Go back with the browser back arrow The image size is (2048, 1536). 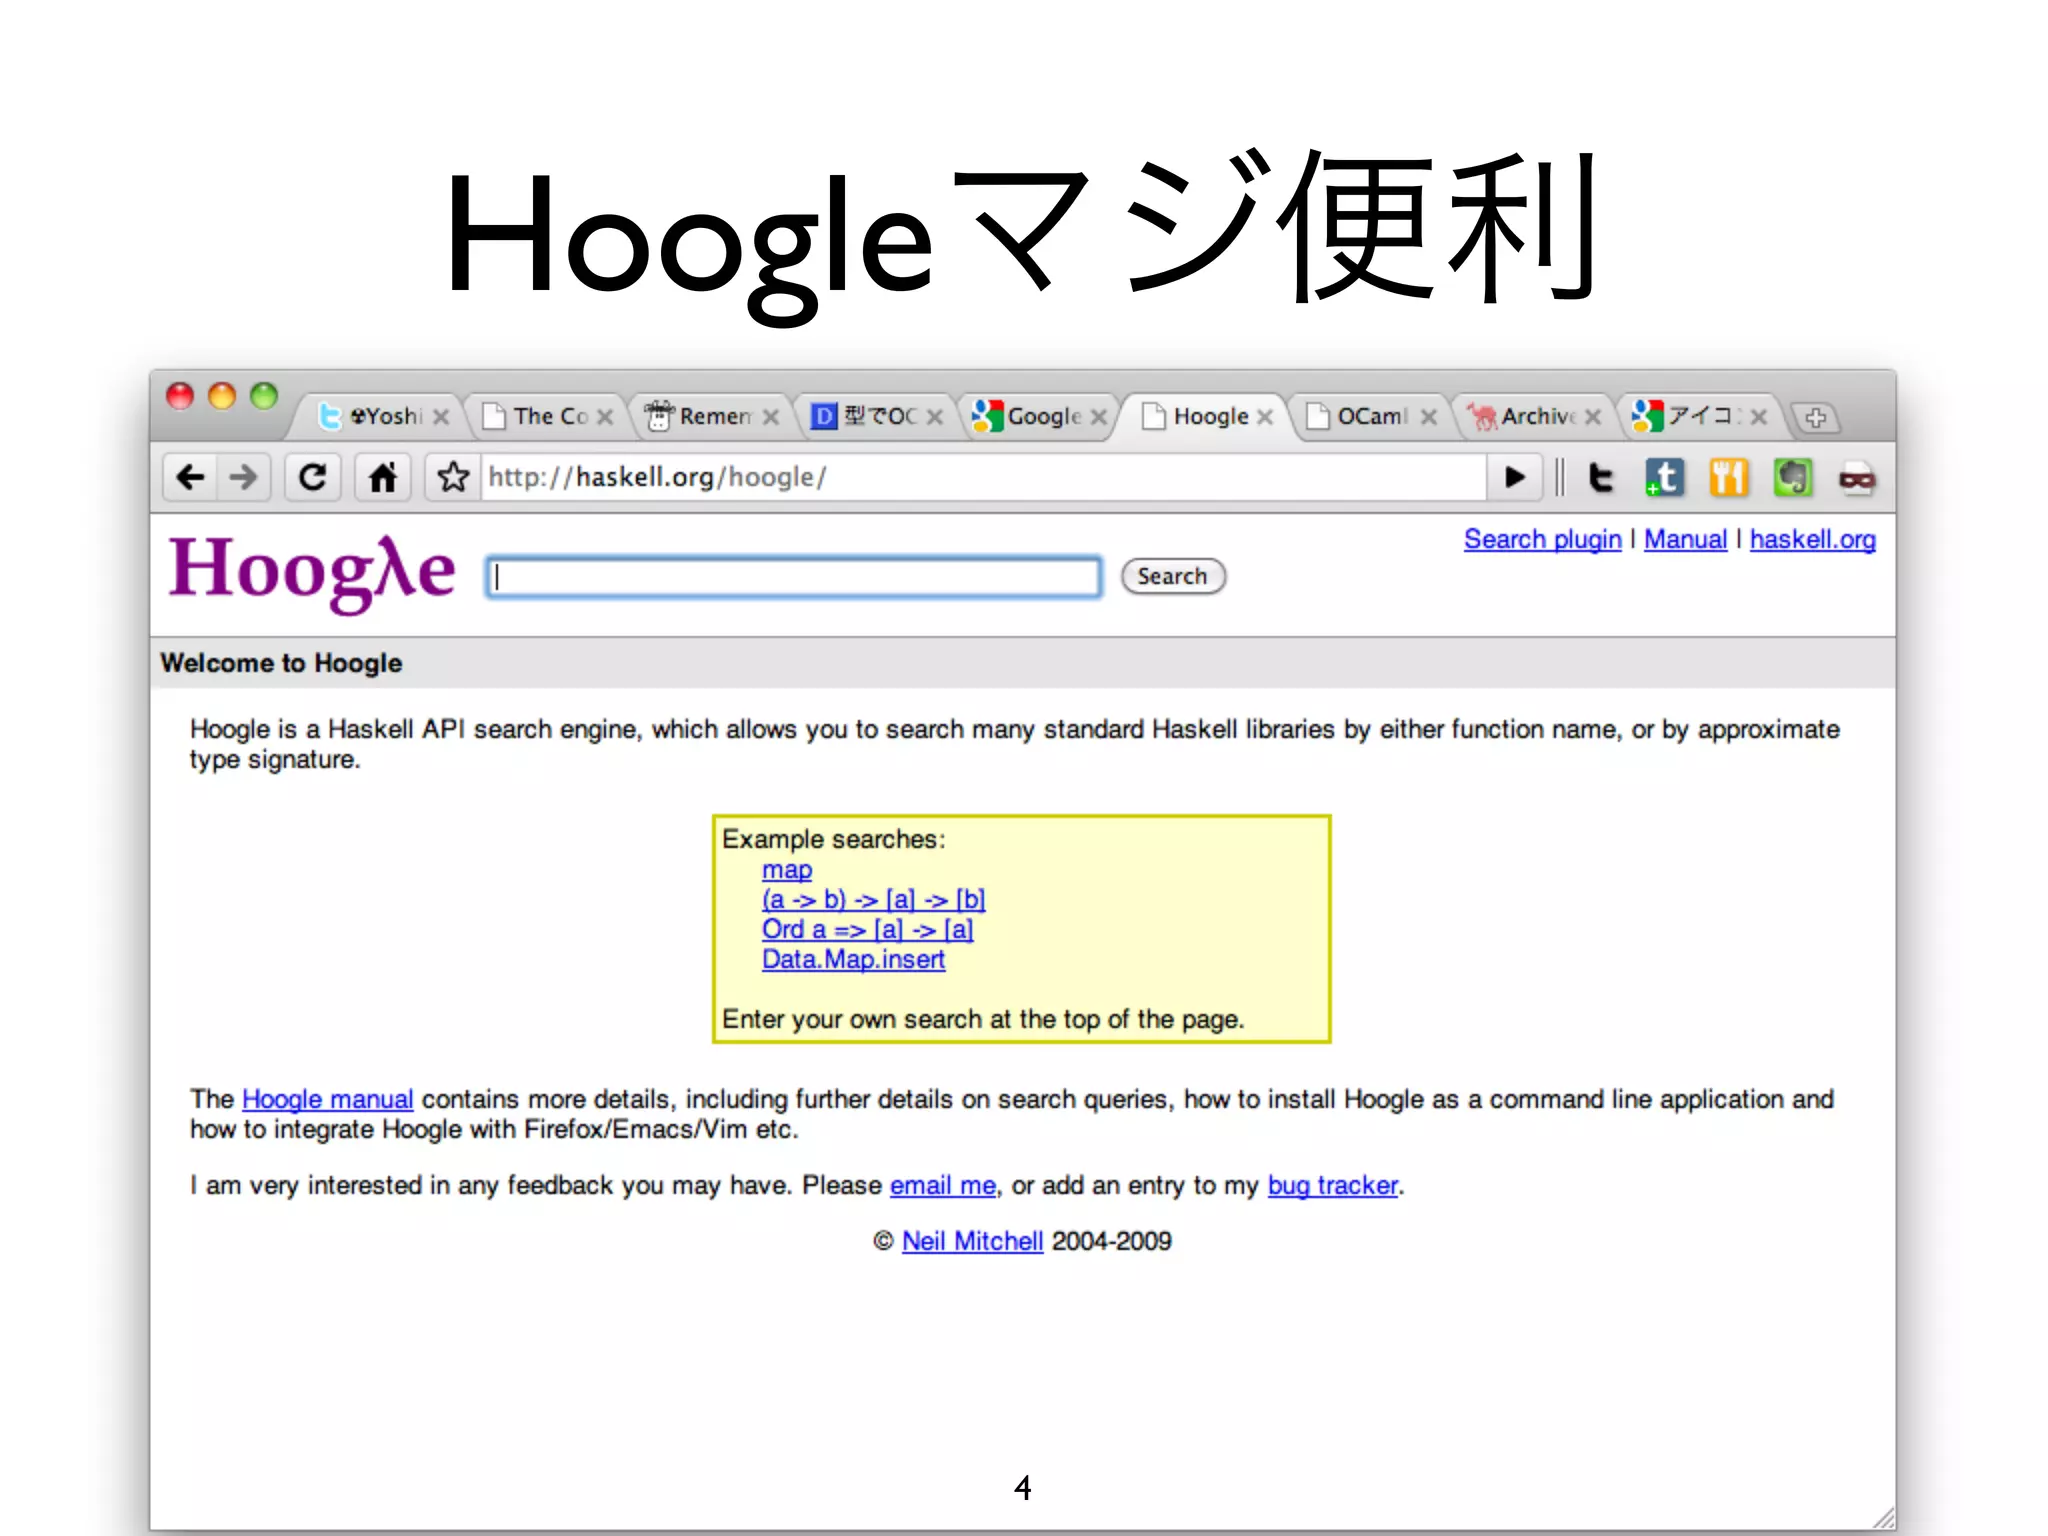pyautogui.click(x=190, y=477)
